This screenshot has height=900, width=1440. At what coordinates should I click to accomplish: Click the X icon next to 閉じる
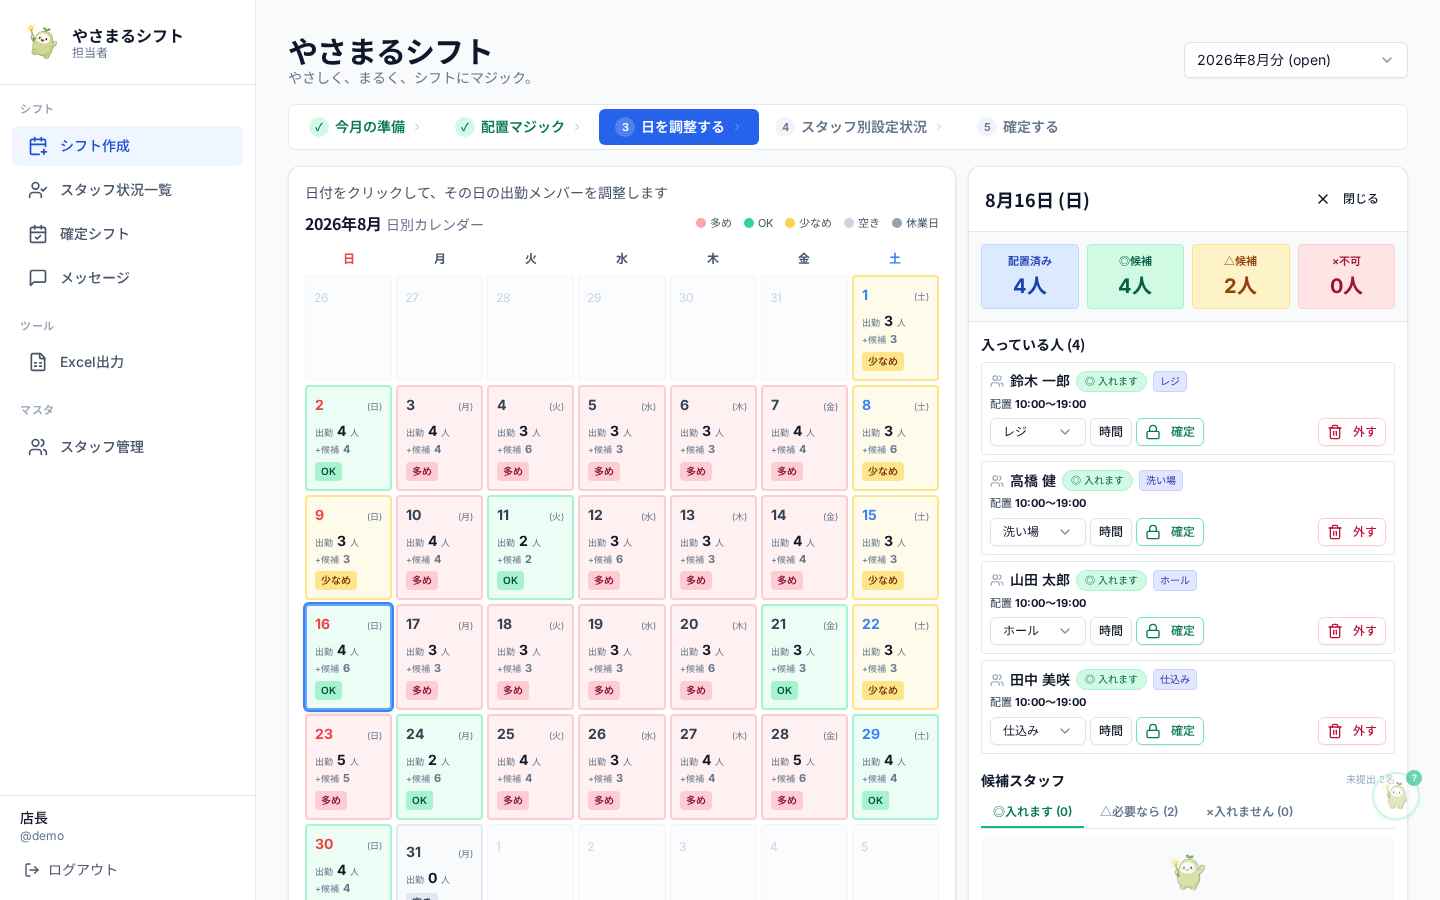(1323, 199)
